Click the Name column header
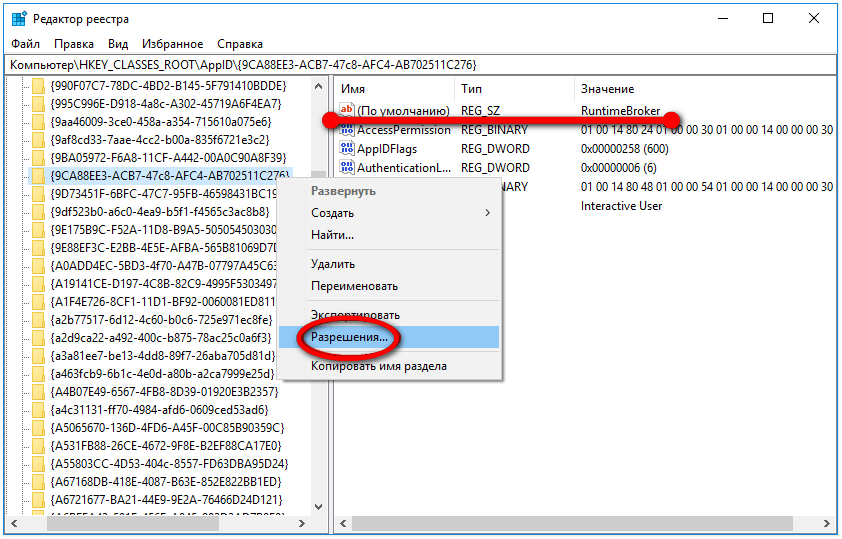Screen dimensions: 842x539 point(353,89)
